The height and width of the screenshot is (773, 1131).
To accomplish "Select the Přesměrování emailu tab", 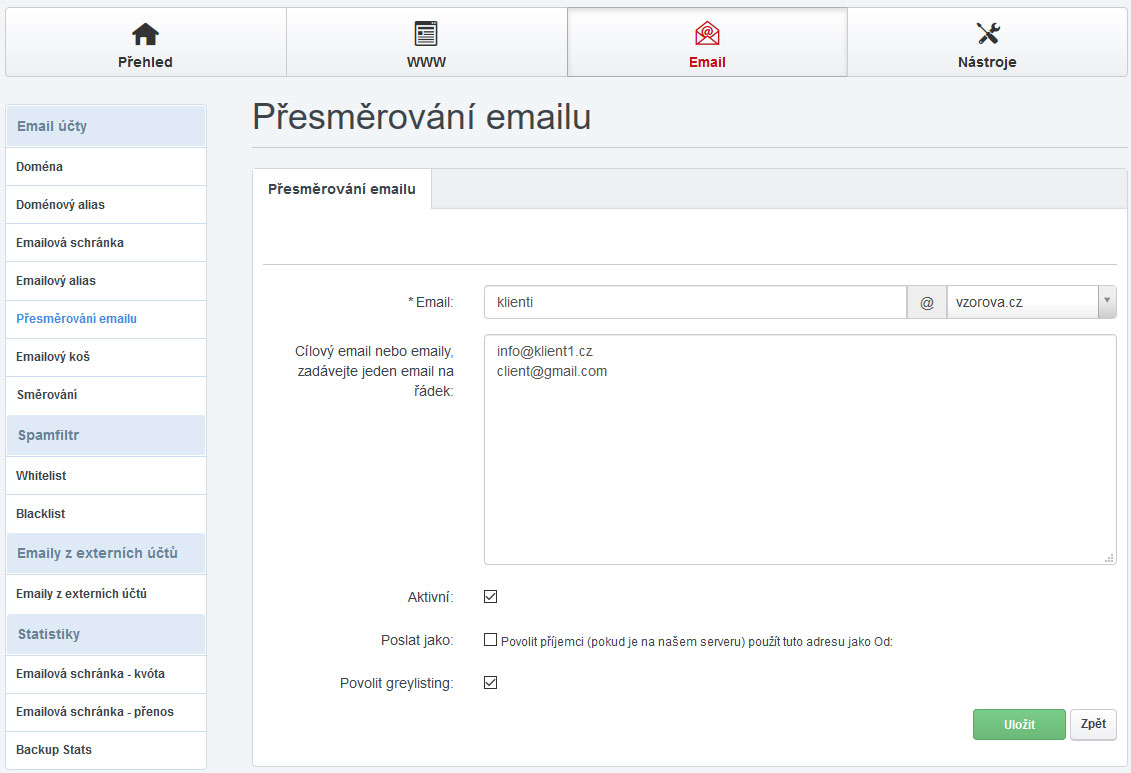I will click(x=342, y=189).
